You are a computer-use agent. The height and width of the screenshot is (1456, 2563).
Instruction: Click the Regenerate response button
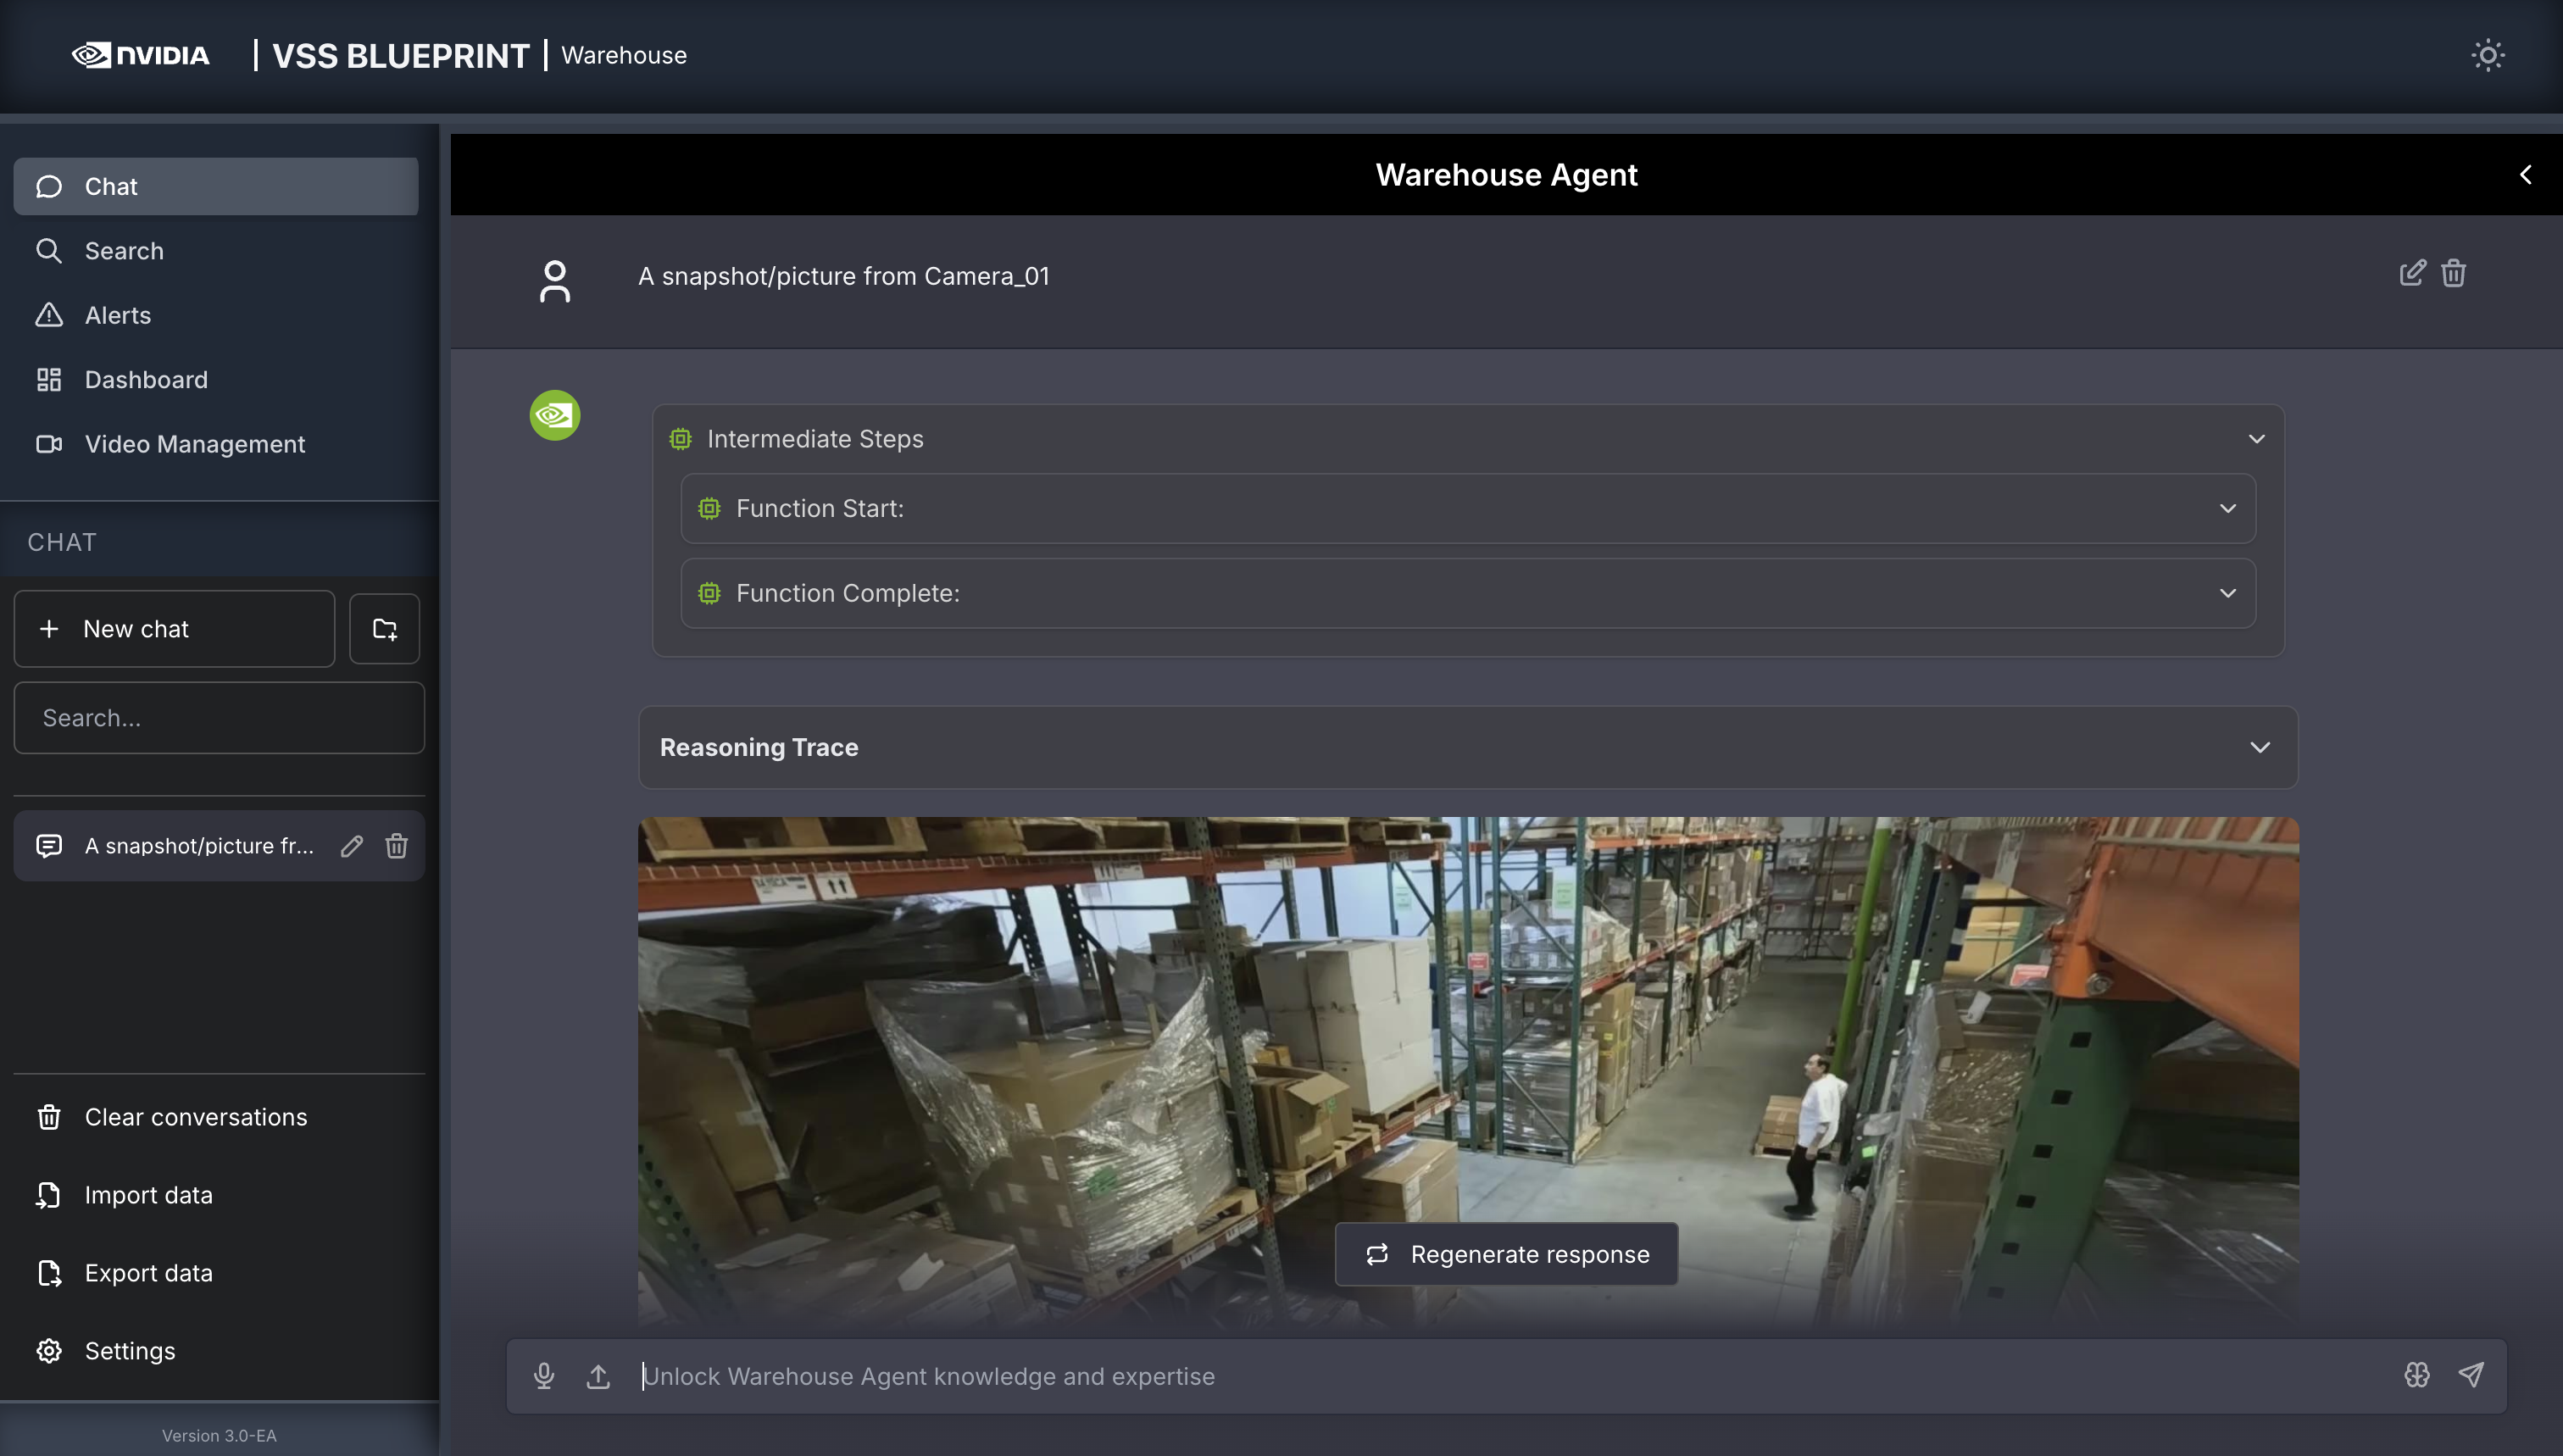tap(1506, 1254)
